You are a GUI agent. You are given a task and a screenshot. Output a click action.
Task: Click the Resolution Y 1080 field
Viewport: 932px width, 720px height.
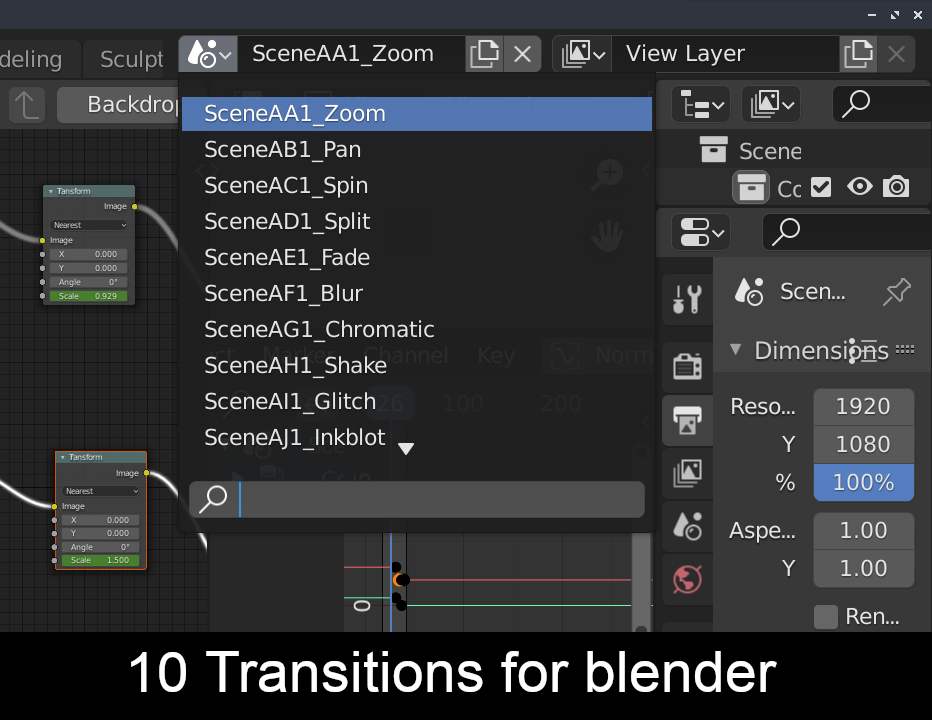[864, 445]
